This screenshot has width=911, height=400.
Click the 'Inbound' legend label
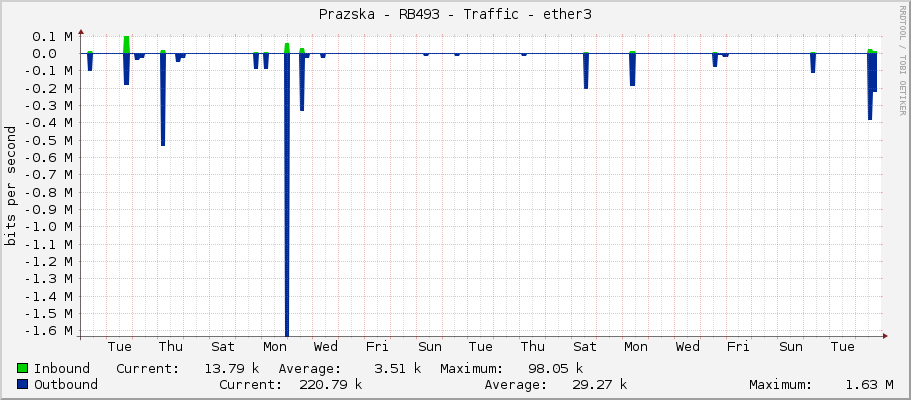click(62, 368)
